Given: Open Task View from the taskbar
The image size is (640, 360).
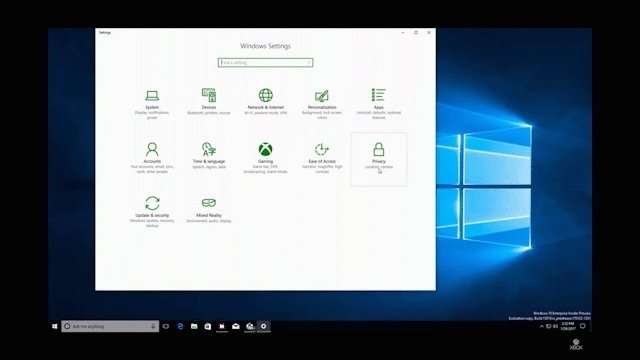Looking at the screenshot, I should click(x=166, y=326).
